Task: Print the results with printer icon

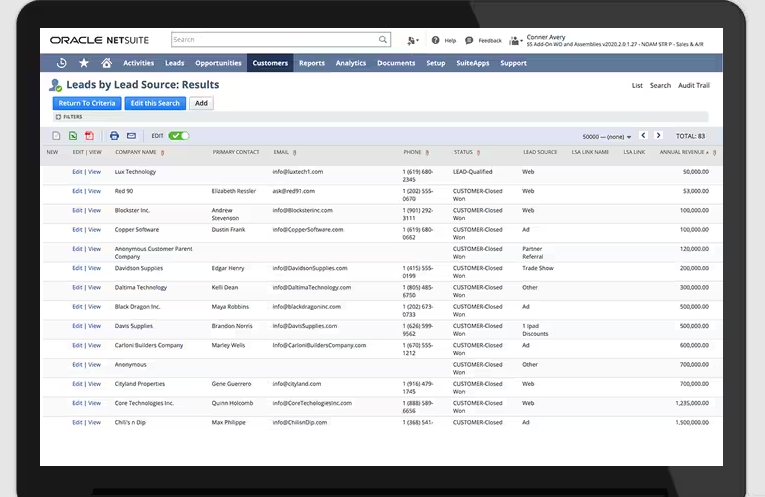Action: 114,136
